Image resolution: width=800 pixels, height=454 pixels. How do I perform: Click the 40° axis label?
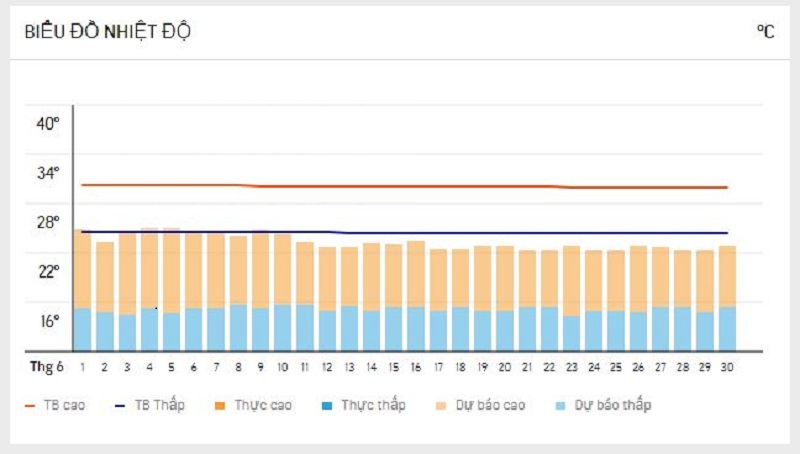48,123
